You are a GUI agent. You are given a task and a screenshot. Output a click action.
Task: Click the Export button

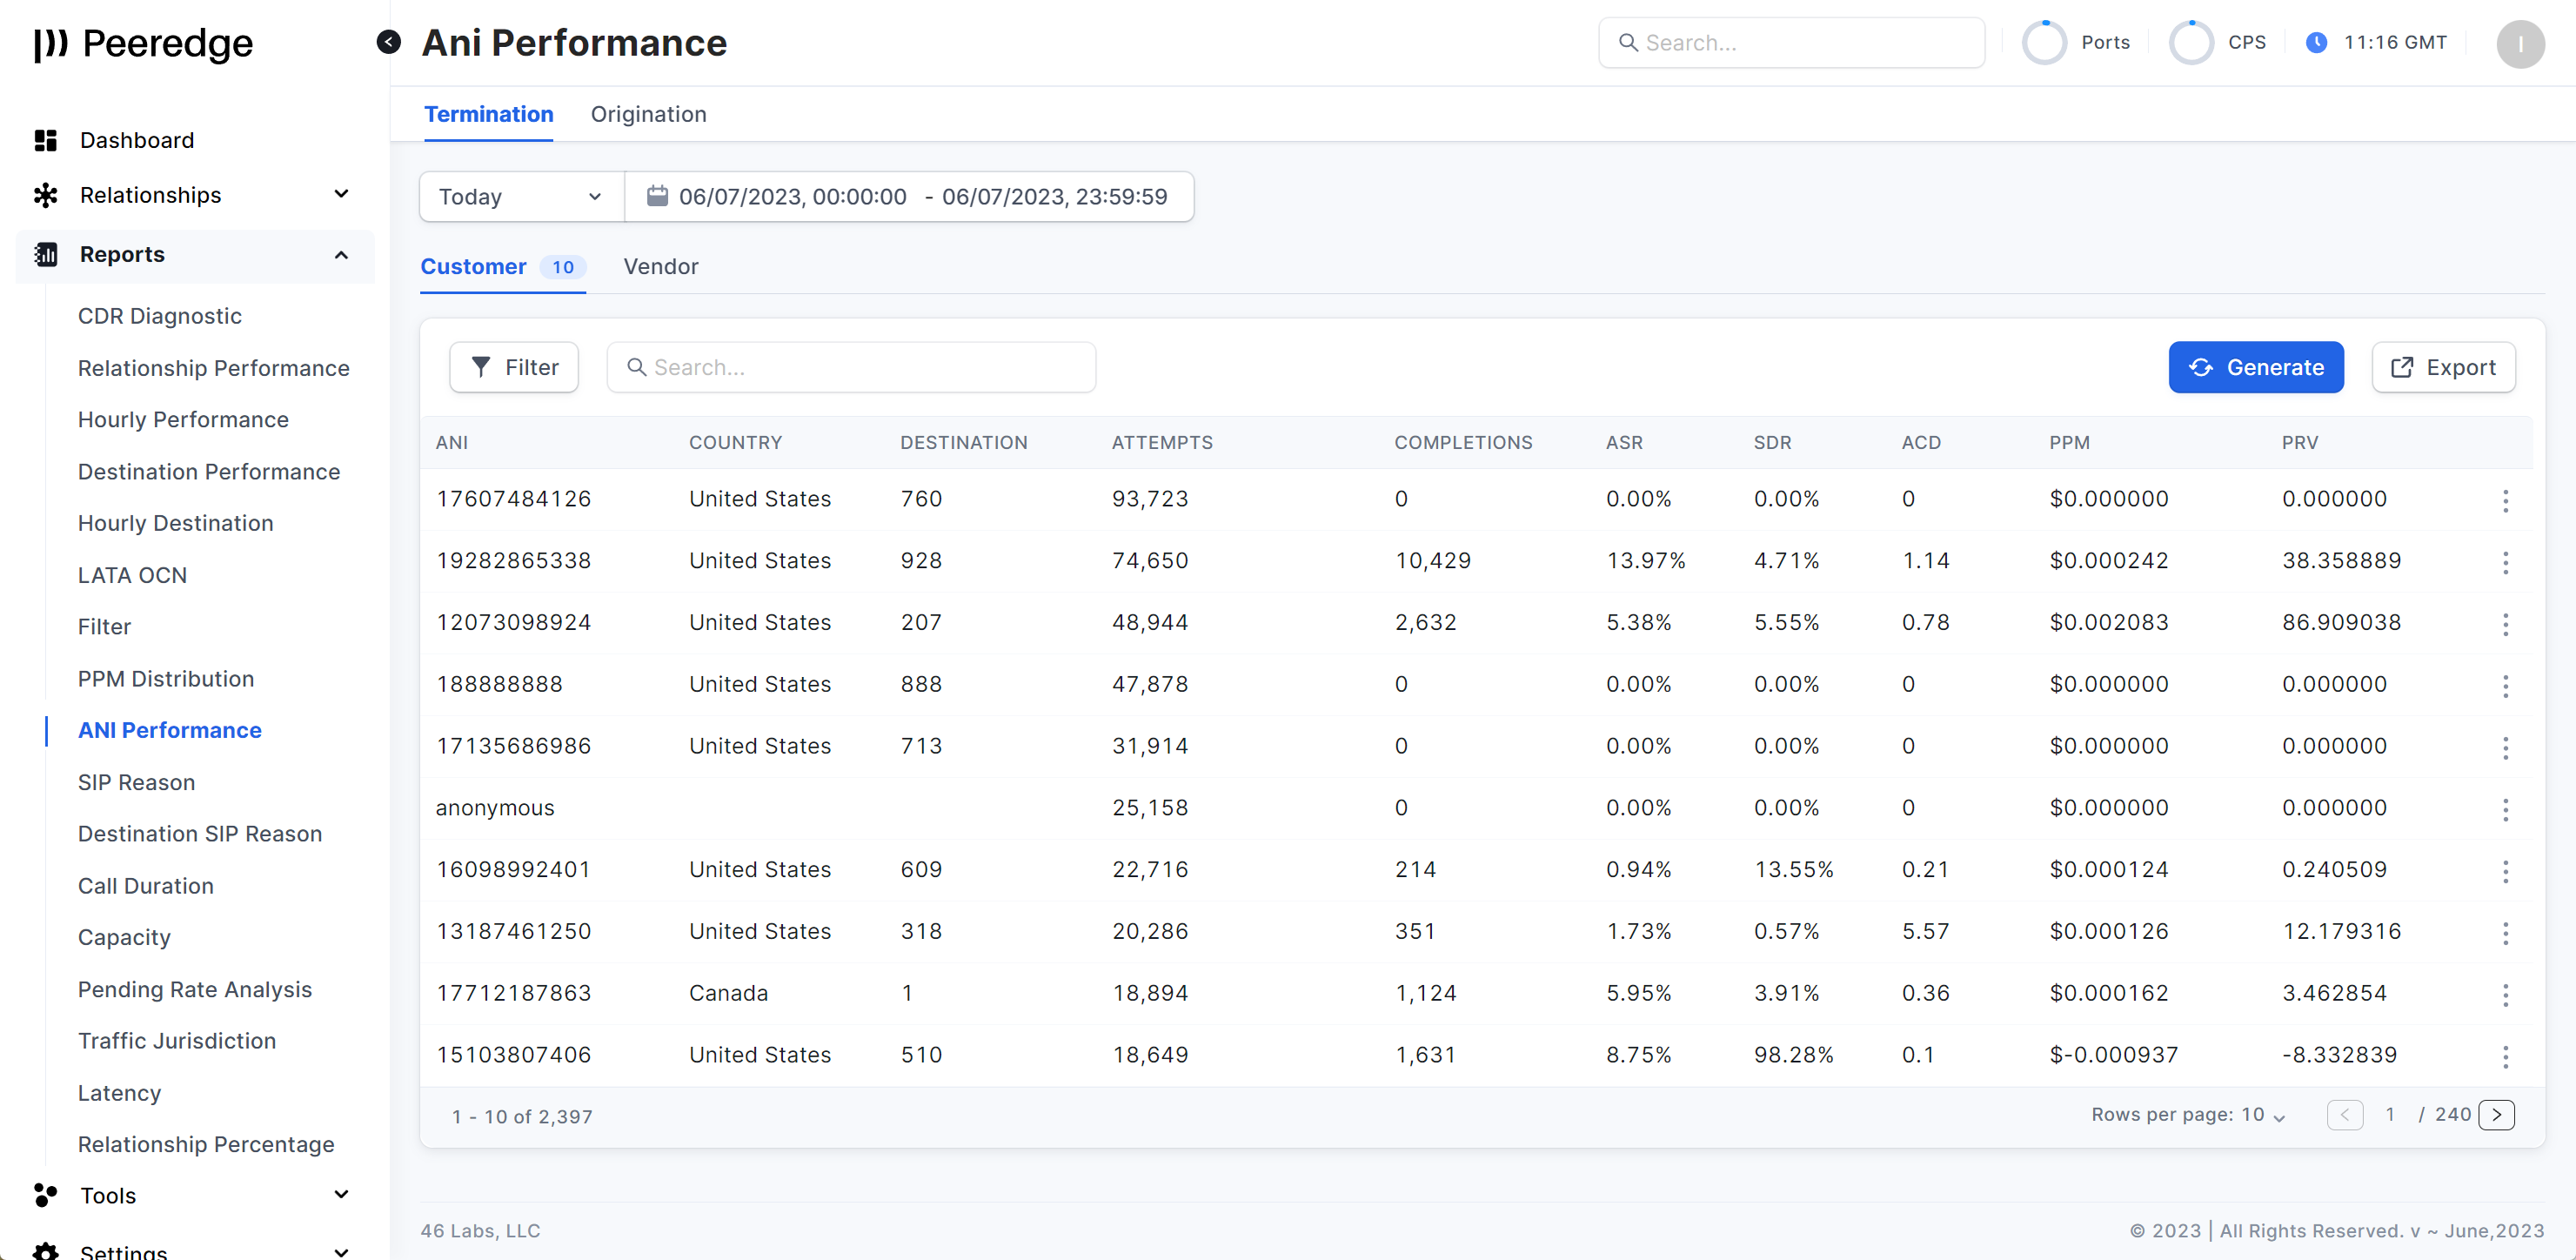click(x=2443, y=367)
